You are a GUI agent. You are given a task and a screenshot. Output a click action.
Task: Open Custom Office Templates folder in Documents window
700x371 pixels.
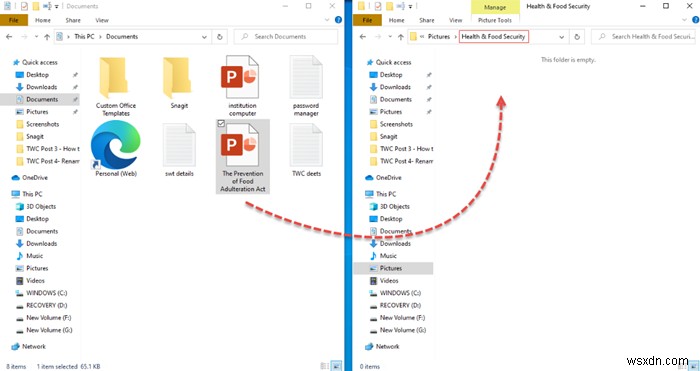(x=116, y=86)
